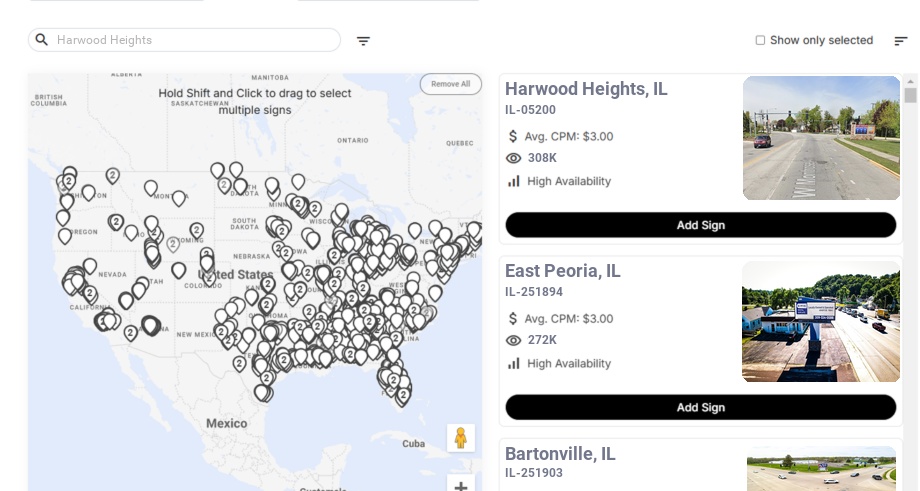Open the sort options icon
920x491 pixels.
click(x=900, y=41)
